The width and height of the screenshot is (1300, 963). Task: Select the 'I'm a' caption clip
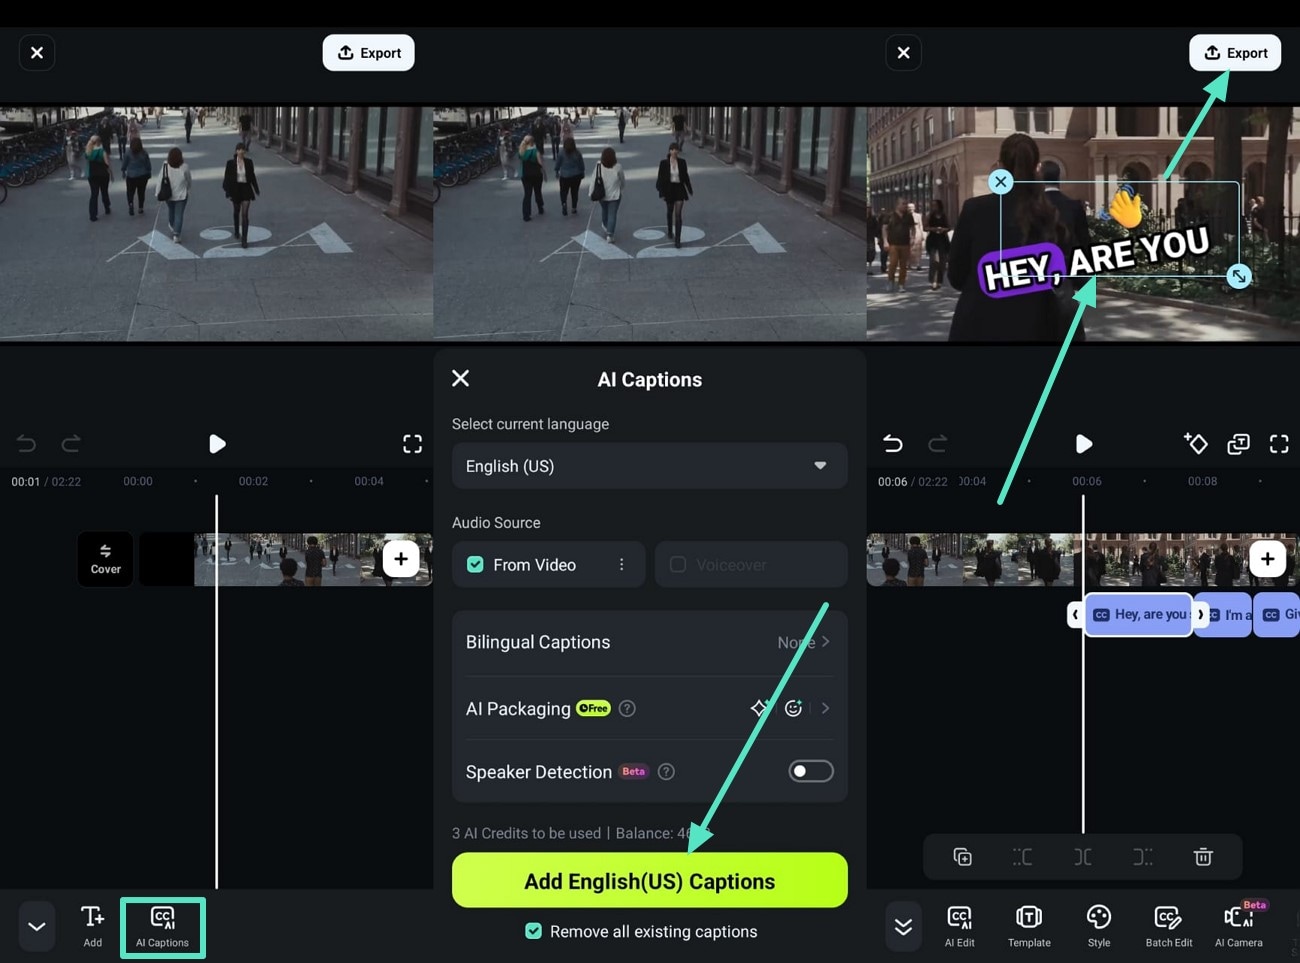pyautogui.click(x=1231, y=615)
